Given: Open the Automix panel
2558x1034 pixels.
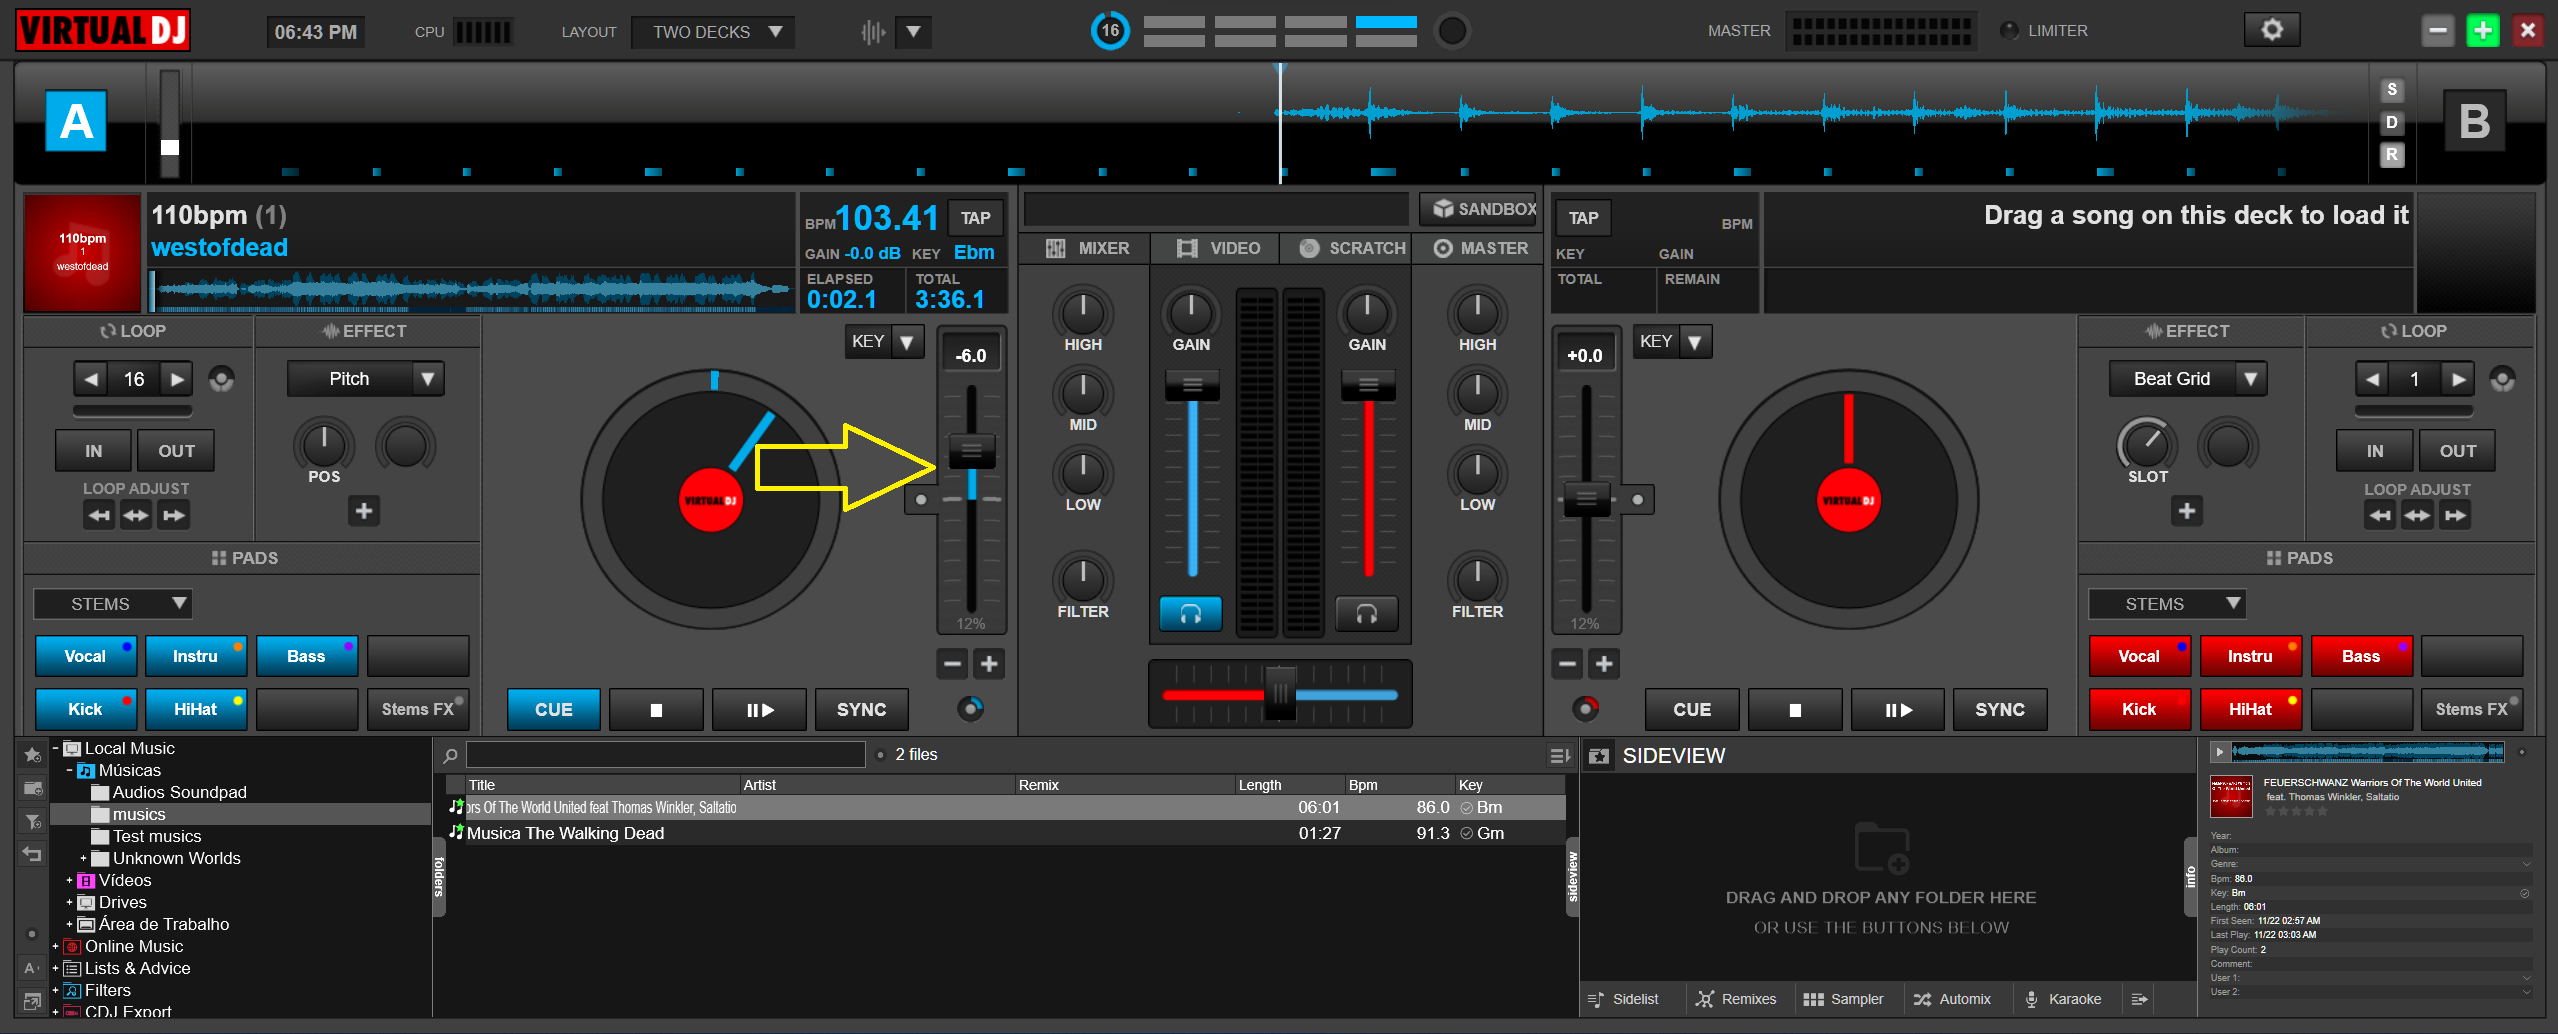Looking at the screenshot, I should tap(1952, 999).
